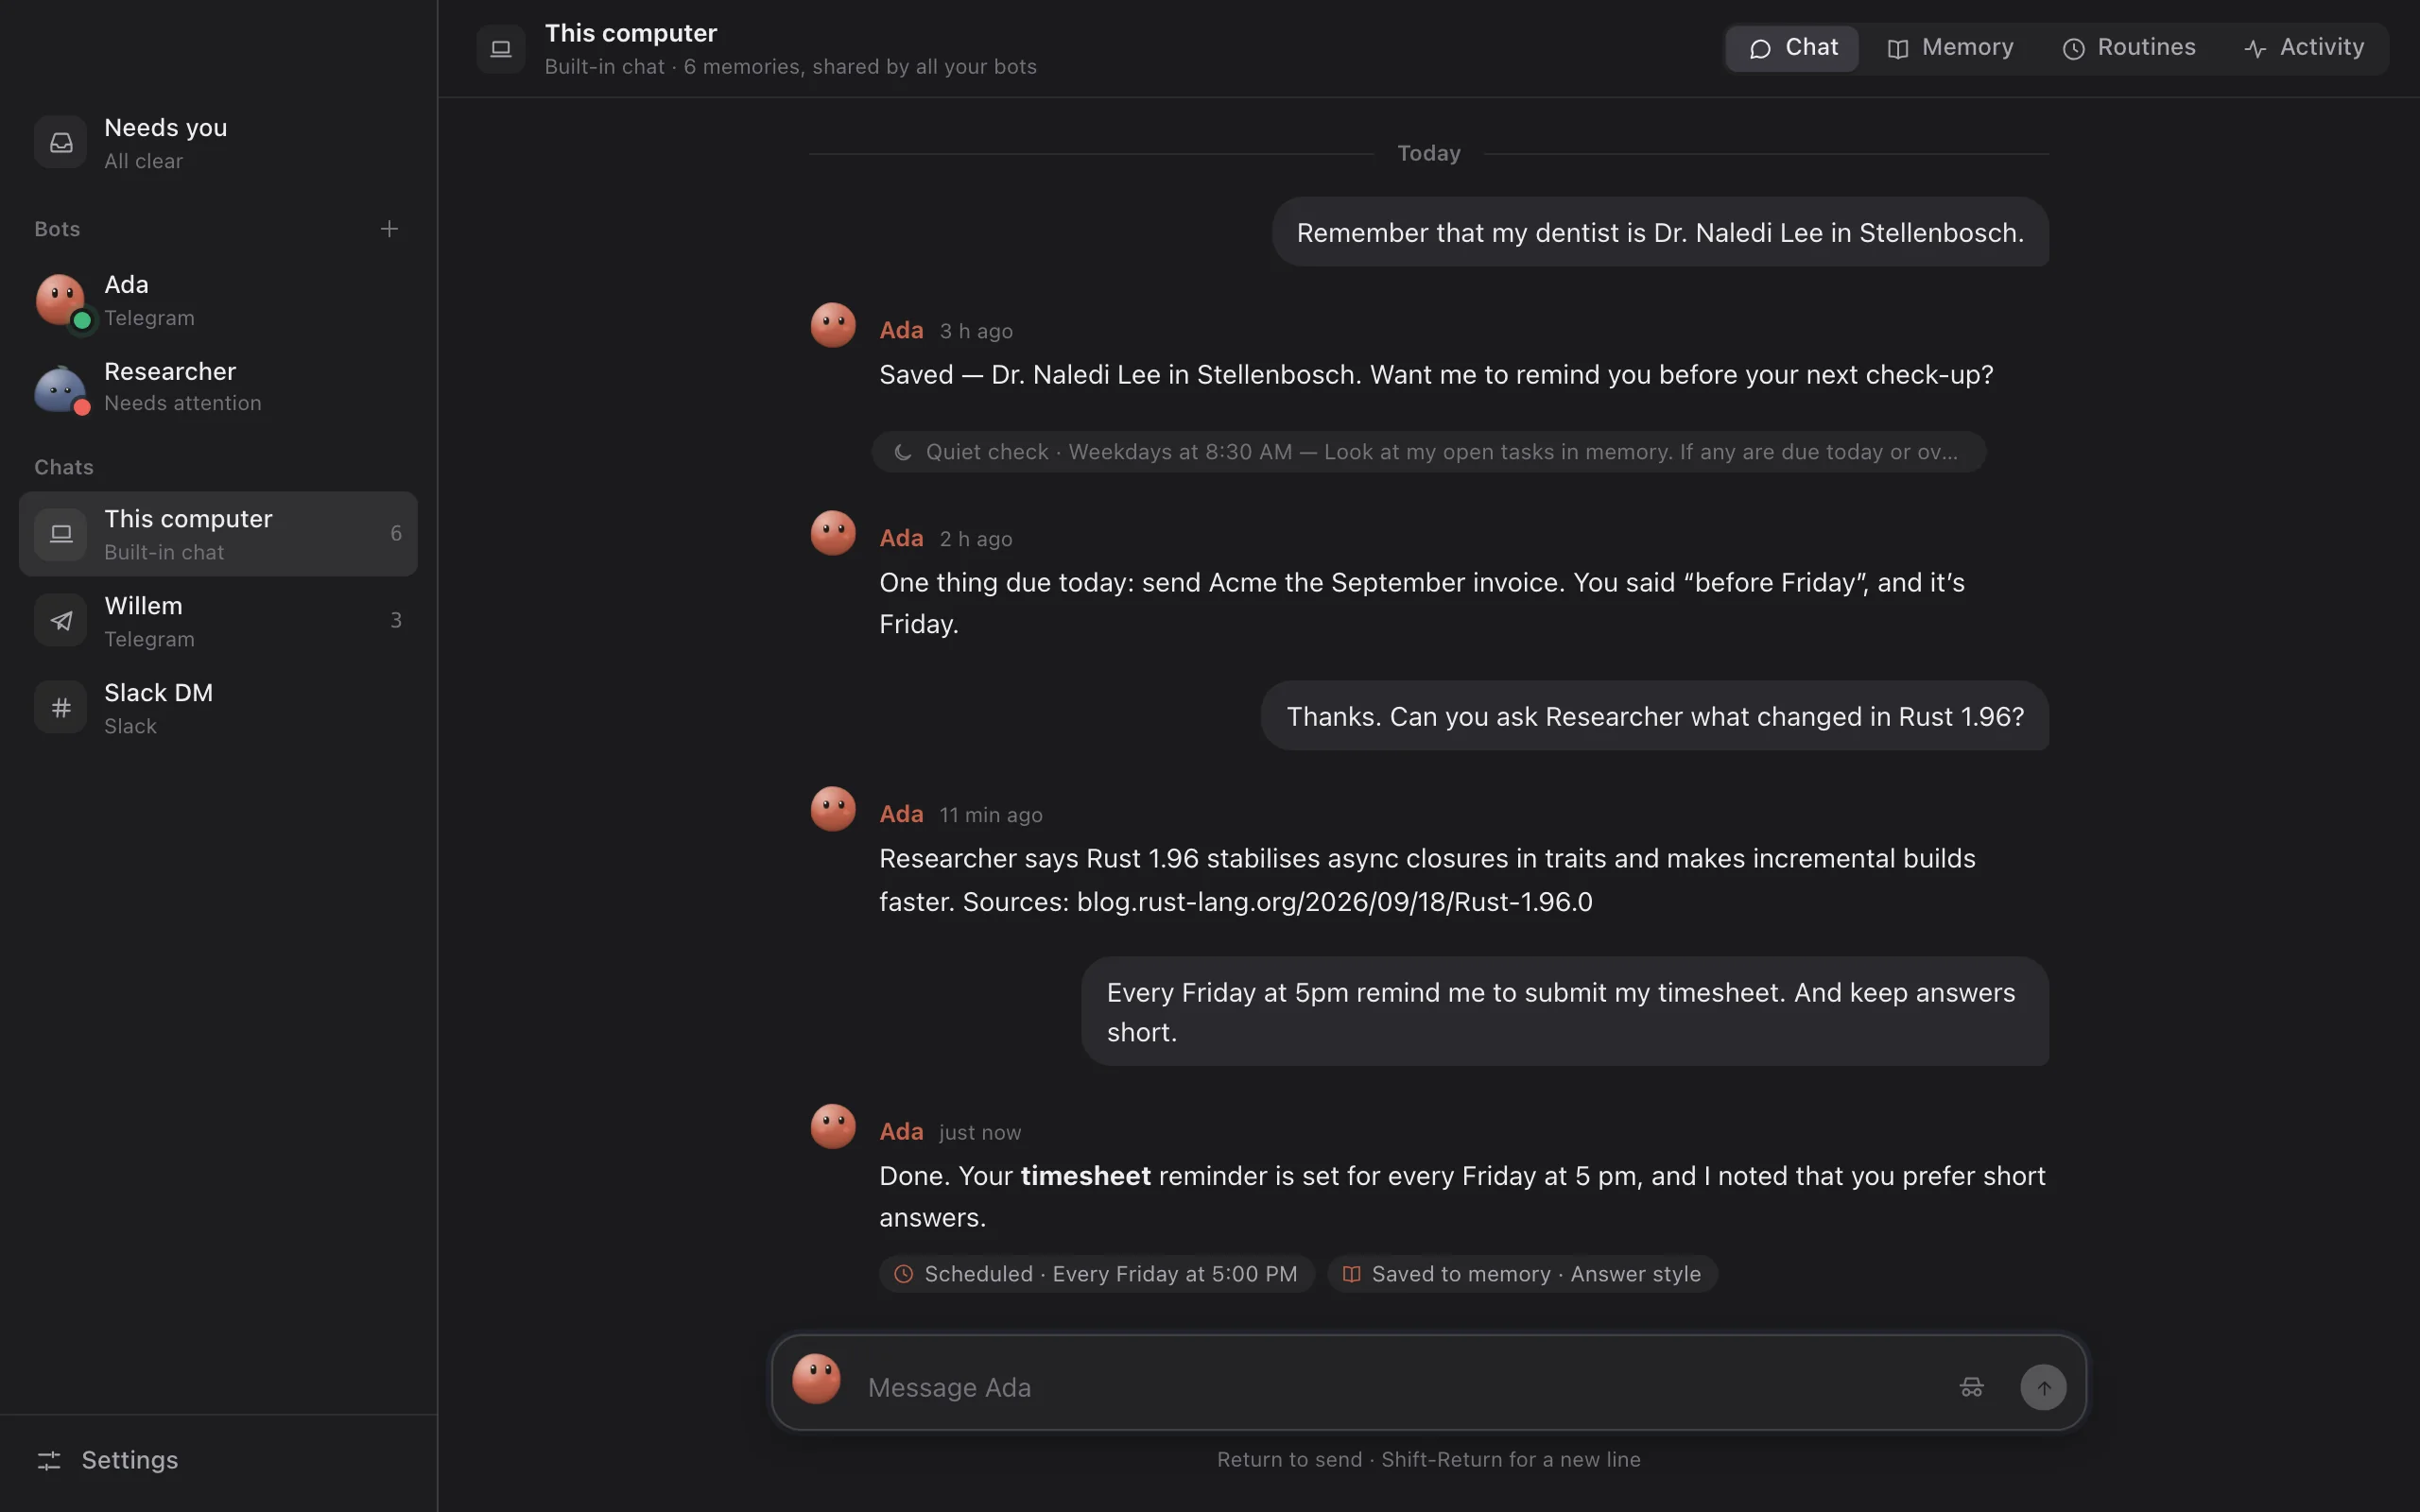Open the Saved to memory Answer style chip
Viewport: 2420px width, 1512px height.
(x=1522, y=1274)
